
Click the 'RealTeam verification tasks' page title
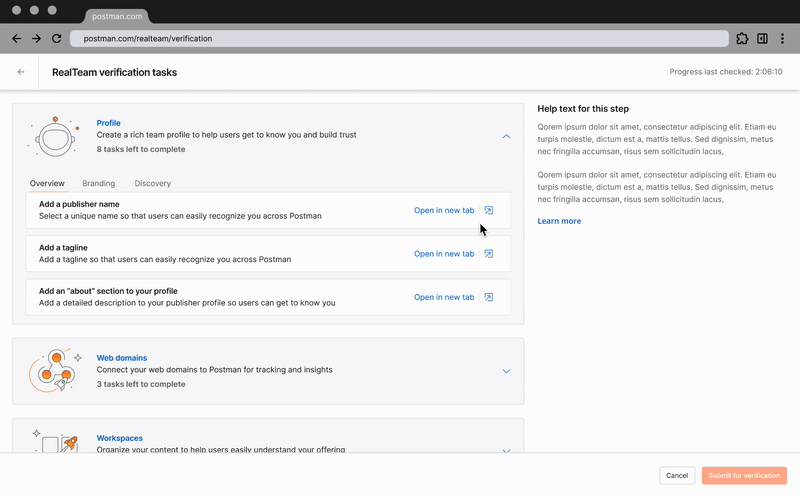coord(114,72)
